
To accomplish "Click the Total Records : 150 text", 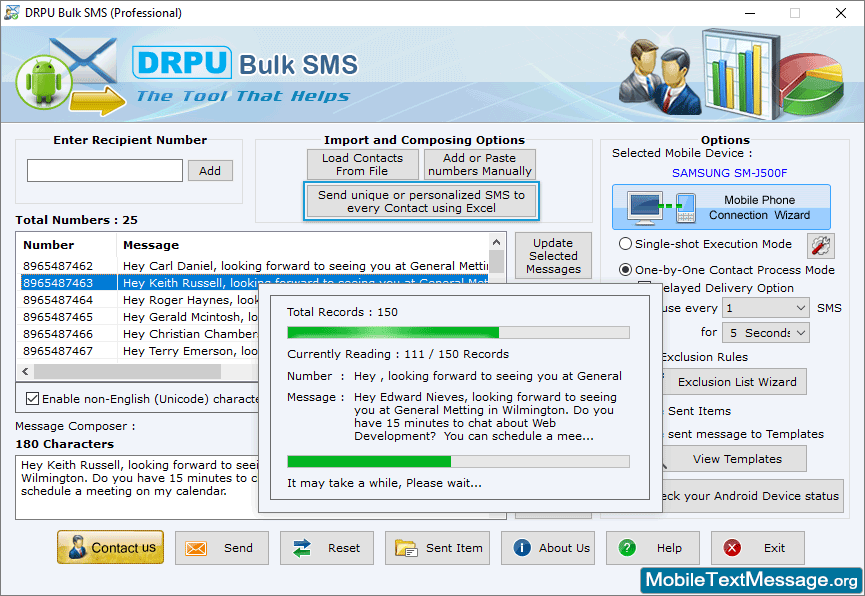I will pos(342,312).
